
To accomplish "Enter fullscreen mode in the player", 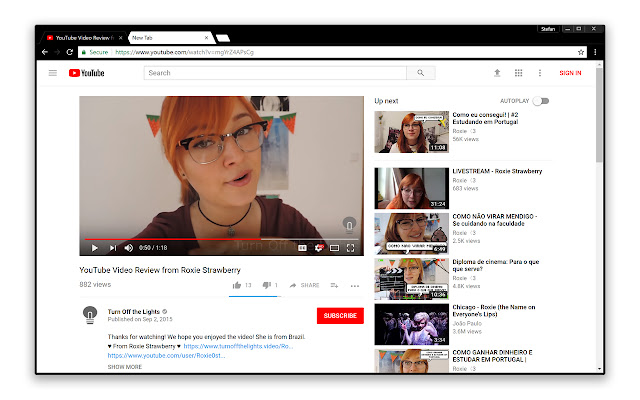I will point(351,247).
